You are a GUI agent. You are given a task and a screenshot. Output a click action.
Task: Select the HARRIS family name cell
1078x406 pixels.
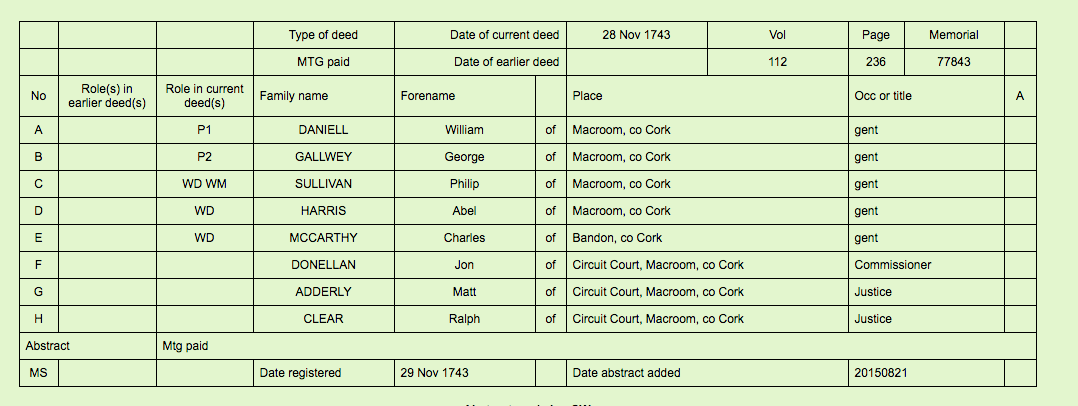[323, 211]
